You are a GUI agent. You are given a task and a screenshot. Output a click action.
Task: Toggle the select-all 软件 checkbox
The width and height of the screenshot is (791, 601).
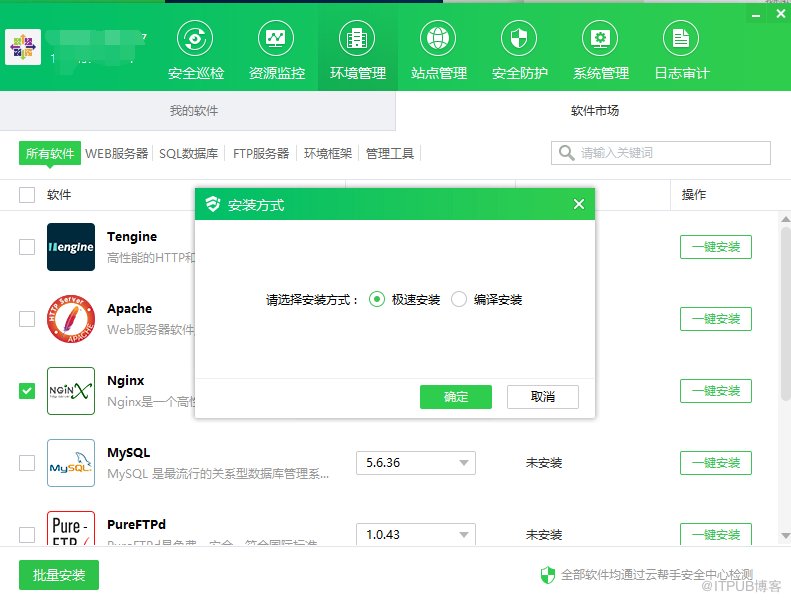pos(27,195)
